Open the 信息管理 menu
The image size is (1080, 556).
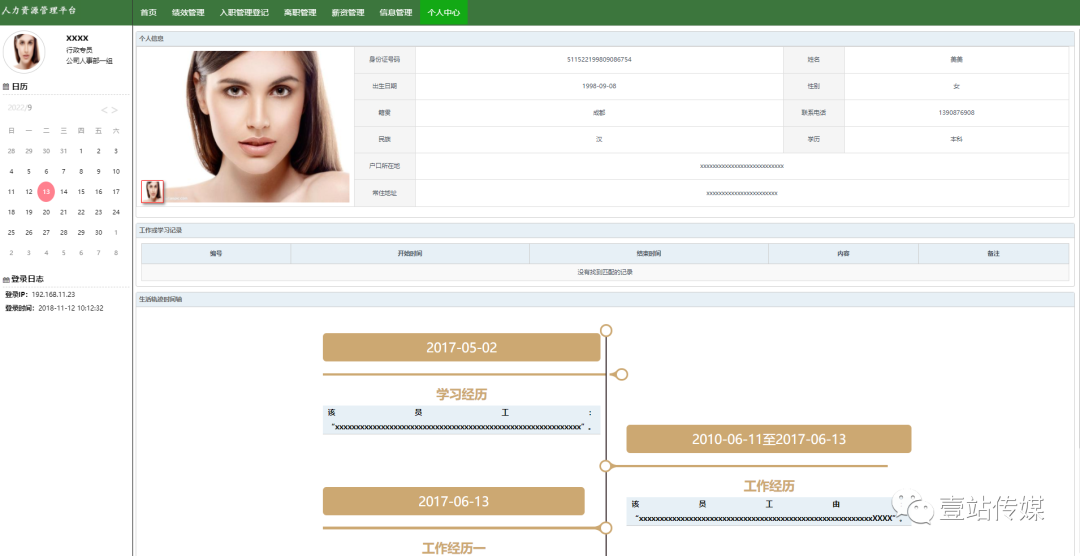click(396, 13)
